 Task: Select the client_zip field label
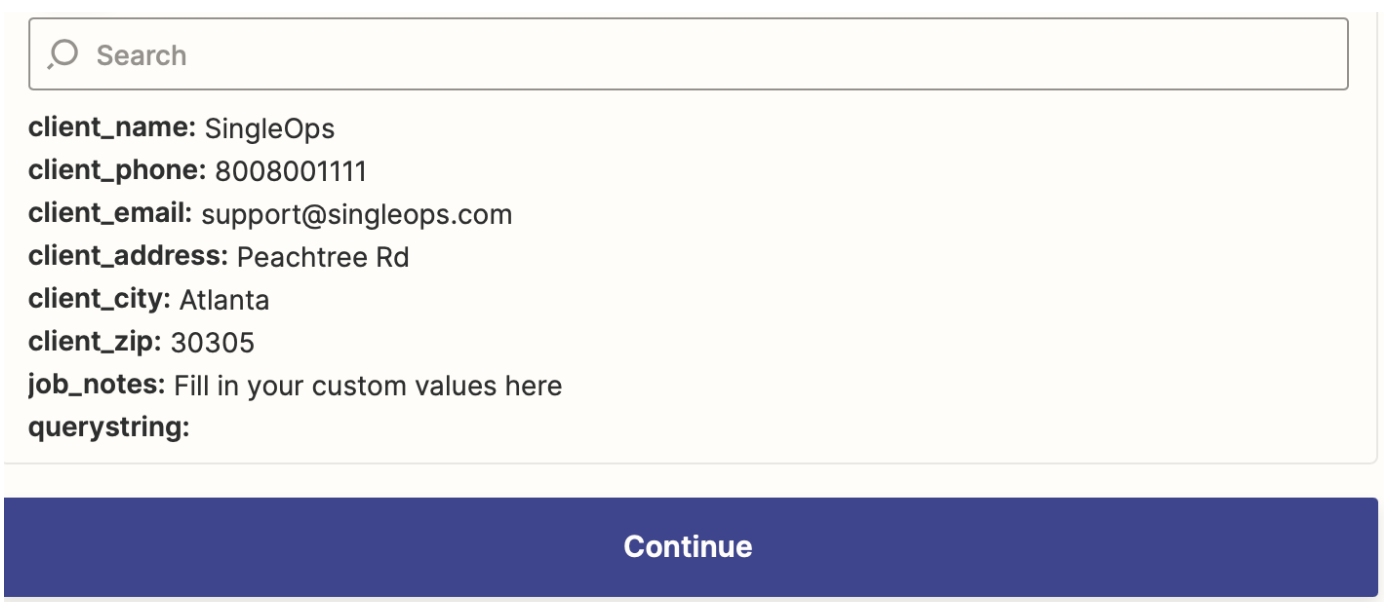pos(95,343)
